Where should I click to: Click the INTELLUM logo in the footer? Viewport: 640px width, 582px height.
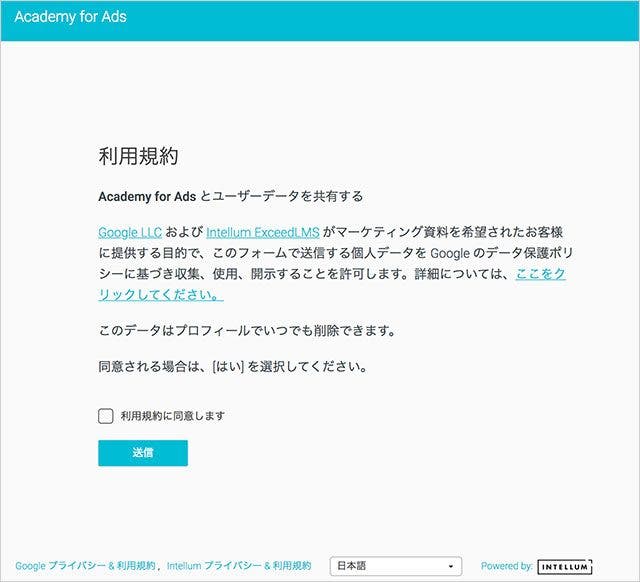point(565,566)
